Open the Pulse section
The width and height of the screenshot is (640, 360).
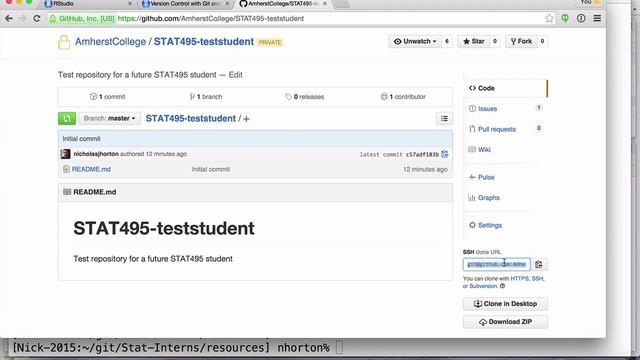coord(486,177)
